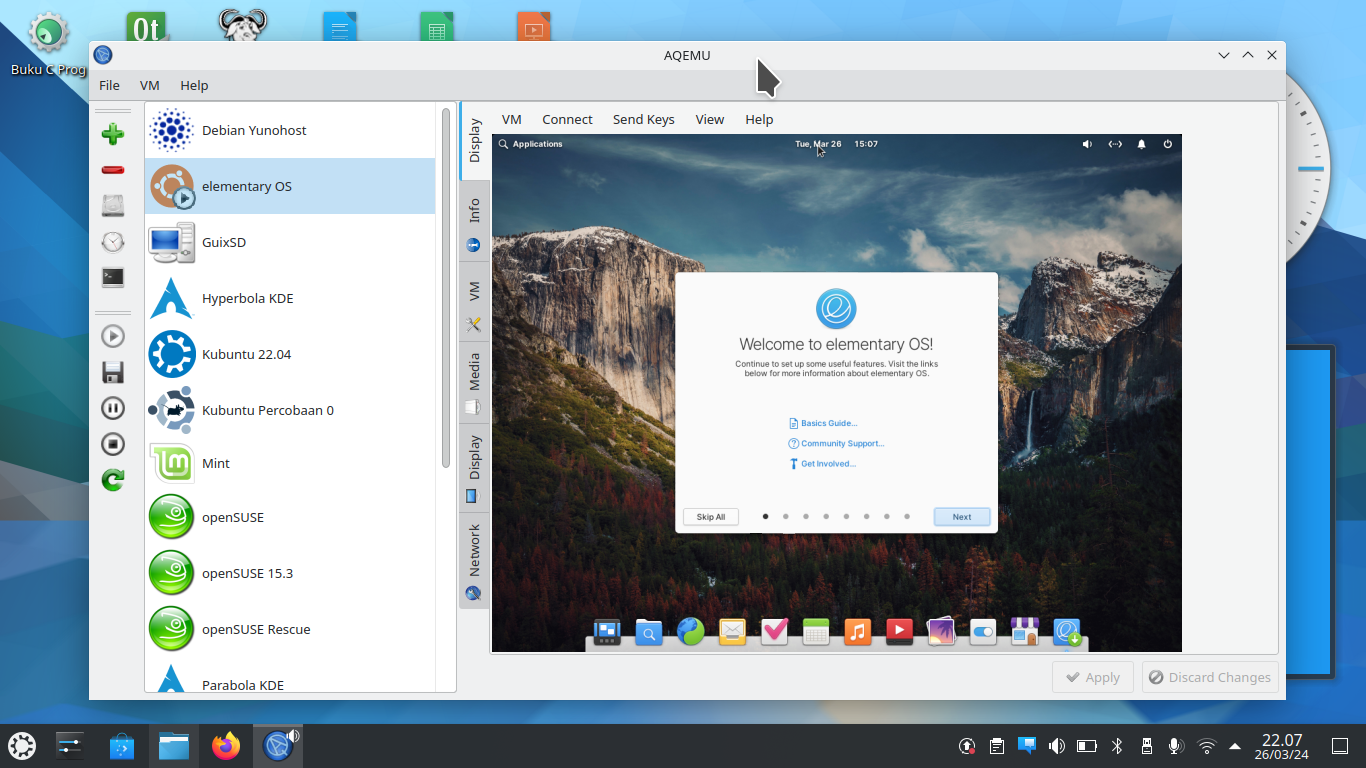Reset the VM with green refresh icon
Screen dimensions: 1366x768
[x=113, y=480]
